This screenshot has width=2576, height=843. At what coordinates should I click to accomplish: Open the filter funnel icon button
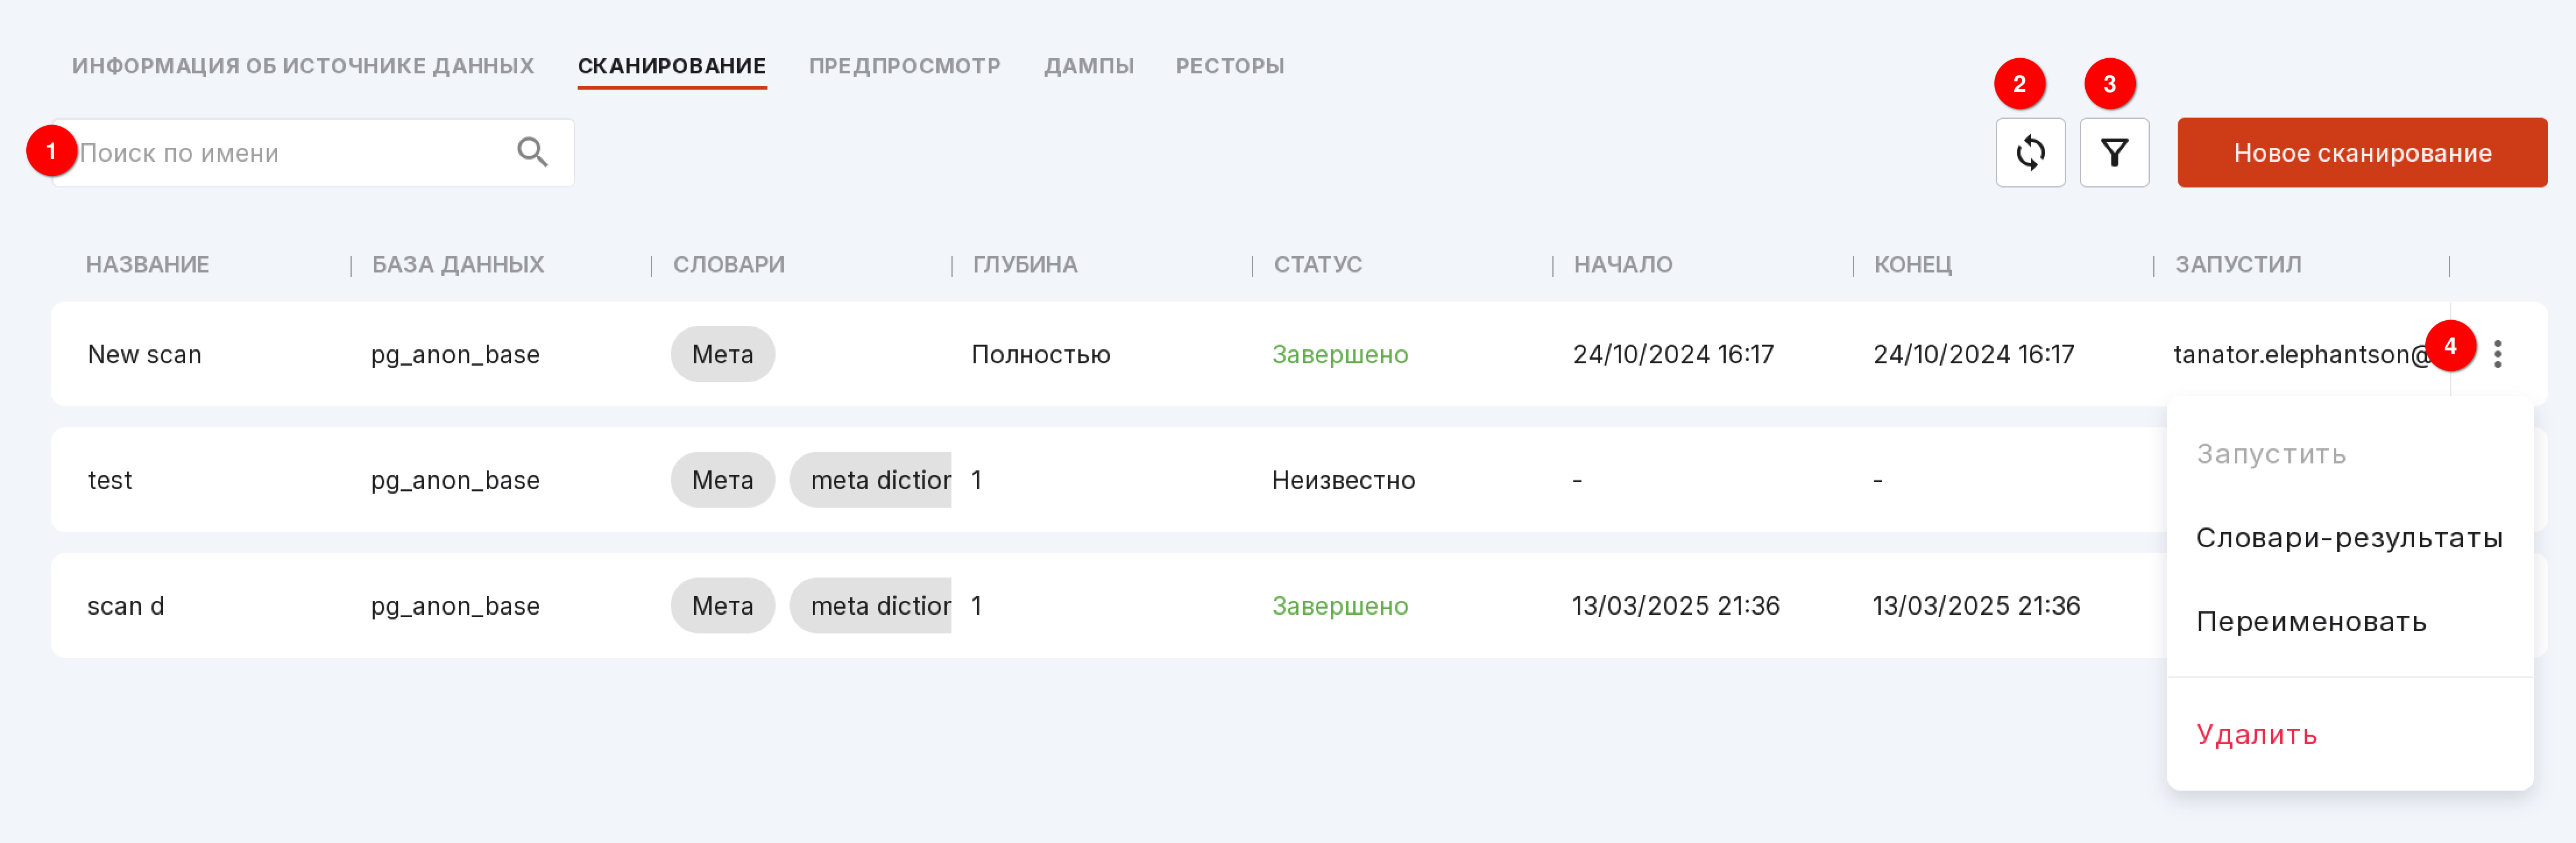pos(2114,153)
